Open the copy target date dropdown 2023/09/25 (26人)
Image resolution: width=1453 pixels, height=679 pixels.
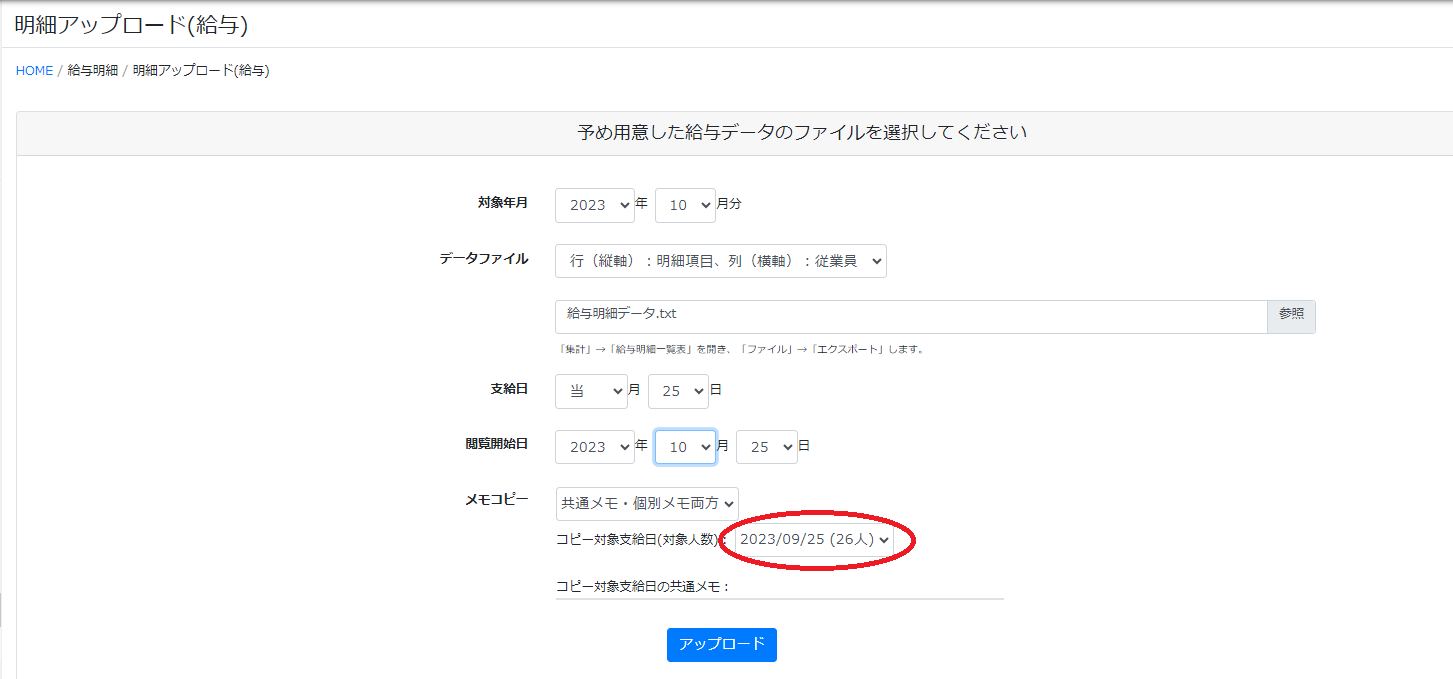pyautogui.click(x=814, y=540)
